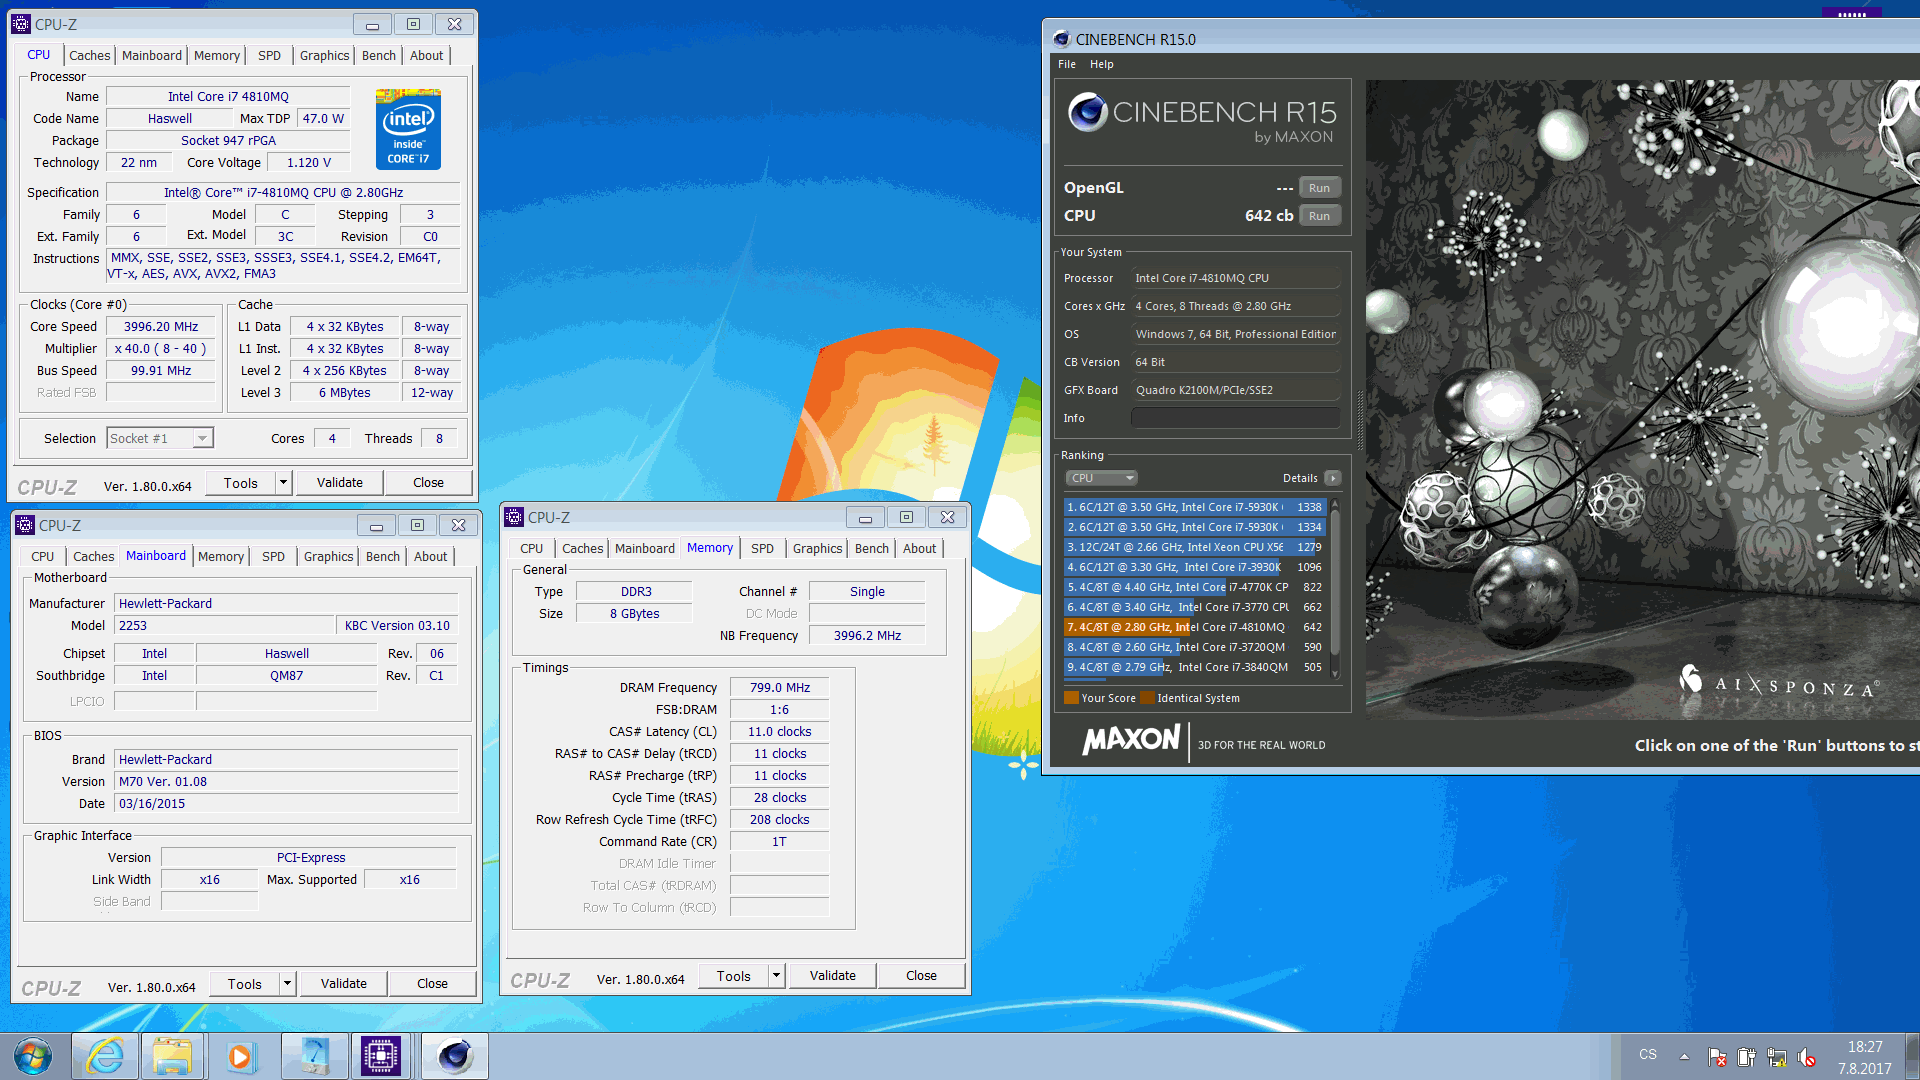
Task: Click Close button in CPU tab window
Action: [428, 483]
